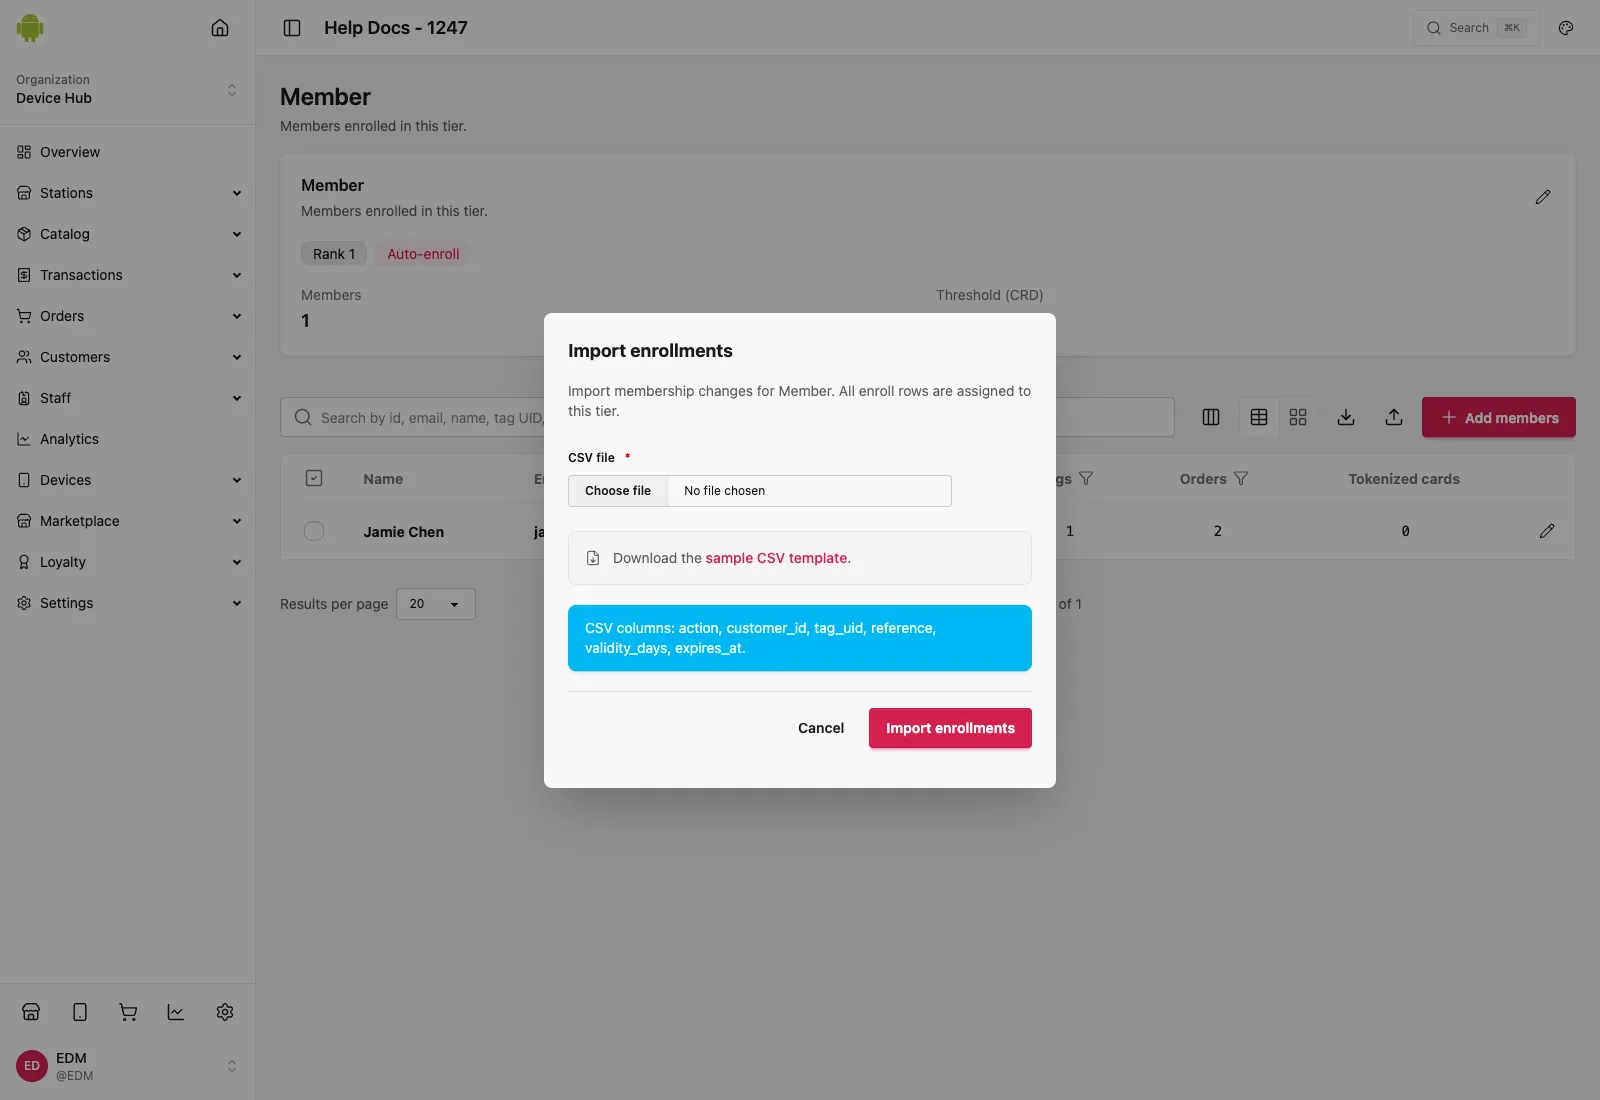This screenshot has height=1100, width=1600.
Task: Open Analytics in the sidebar
Action: [x=128, y=439]
